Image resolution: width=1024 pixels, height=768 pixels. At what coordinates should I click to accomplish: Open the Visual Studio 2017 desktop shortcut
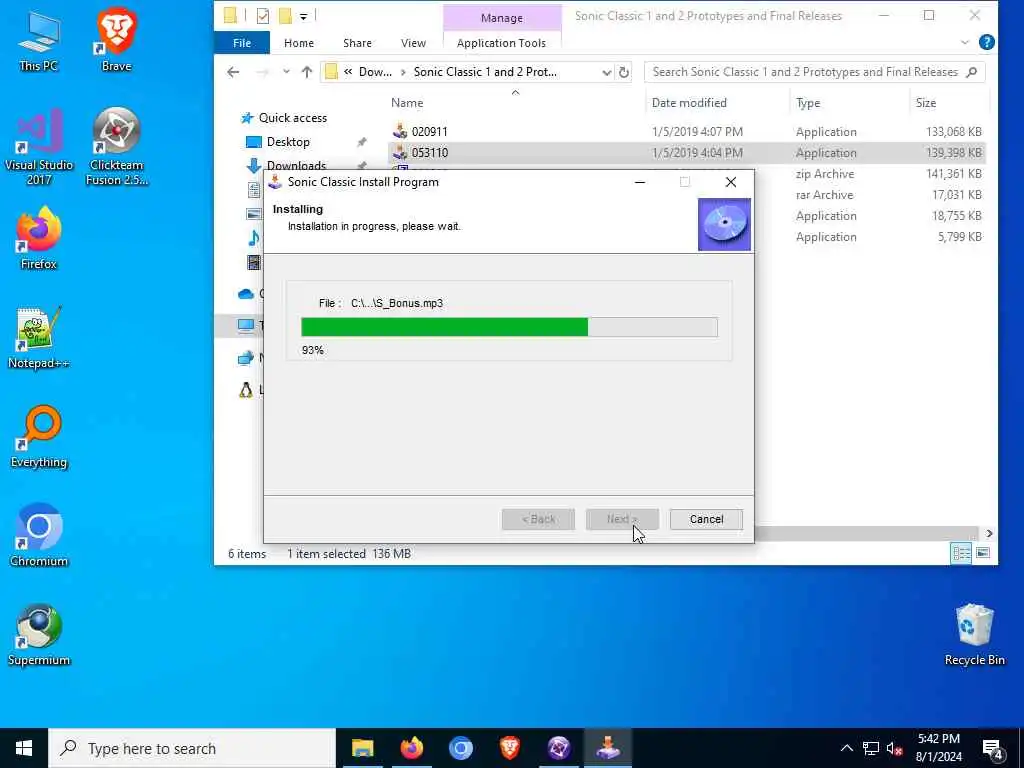point(39,147)
